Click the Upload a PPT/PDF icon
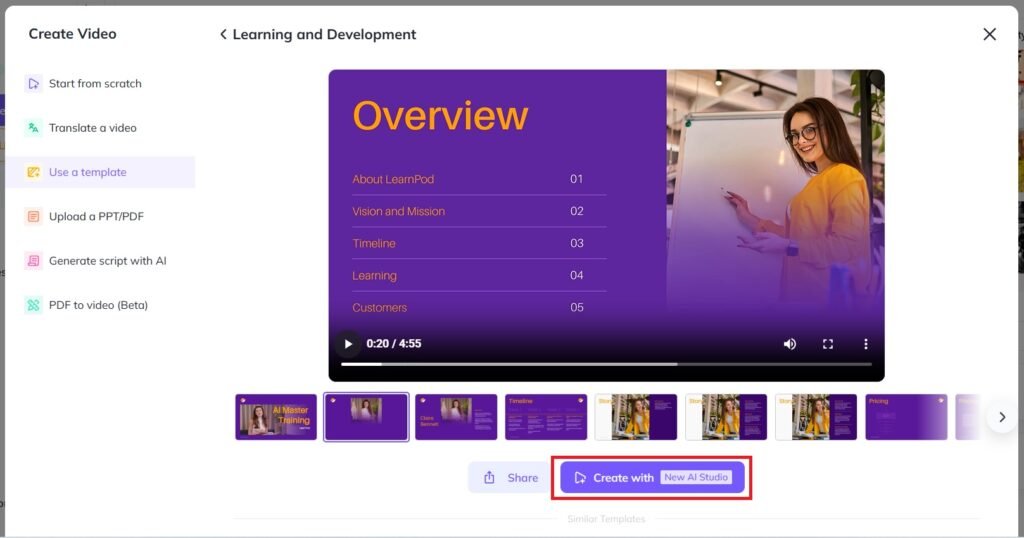1024x538 pixels. pyautogui.click(x=33, y=217)
